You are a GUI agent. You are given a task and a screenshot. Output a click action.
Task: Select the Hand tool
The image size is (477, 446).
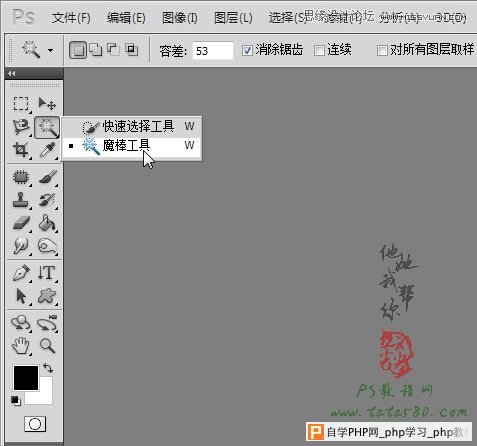(21, 346)
